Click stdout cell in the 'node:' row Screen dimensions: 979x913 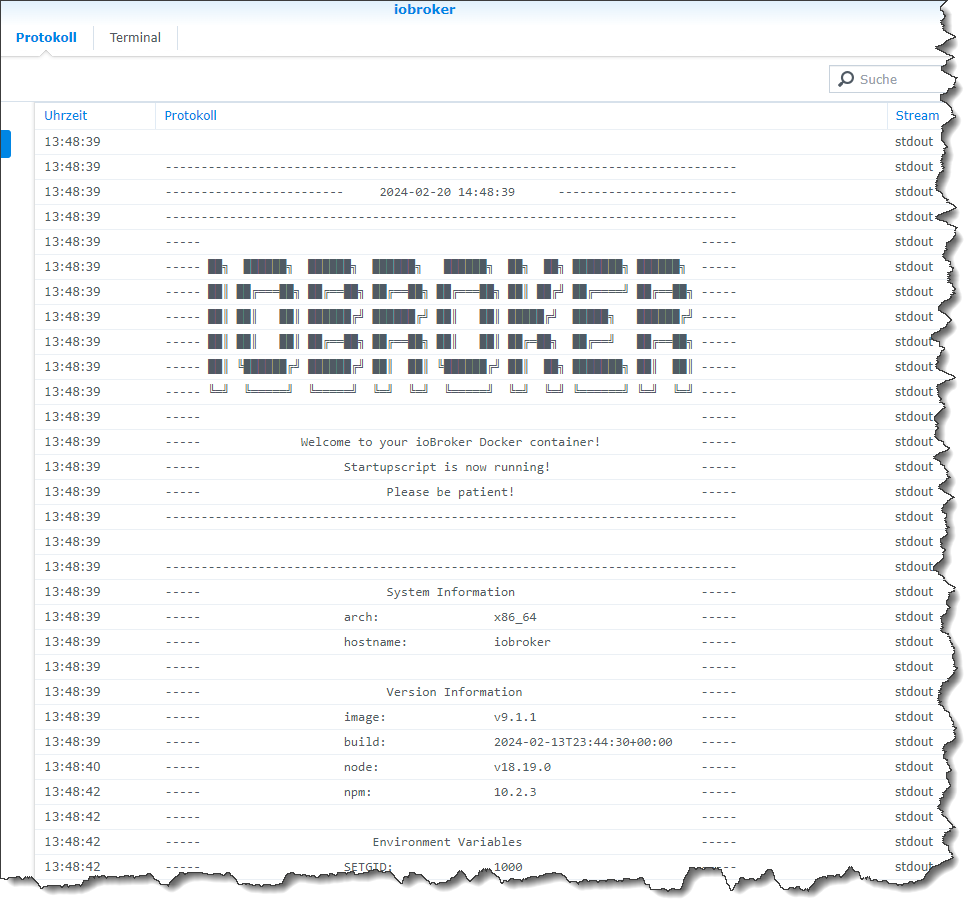pyautogui.click(x=914, y=767)
